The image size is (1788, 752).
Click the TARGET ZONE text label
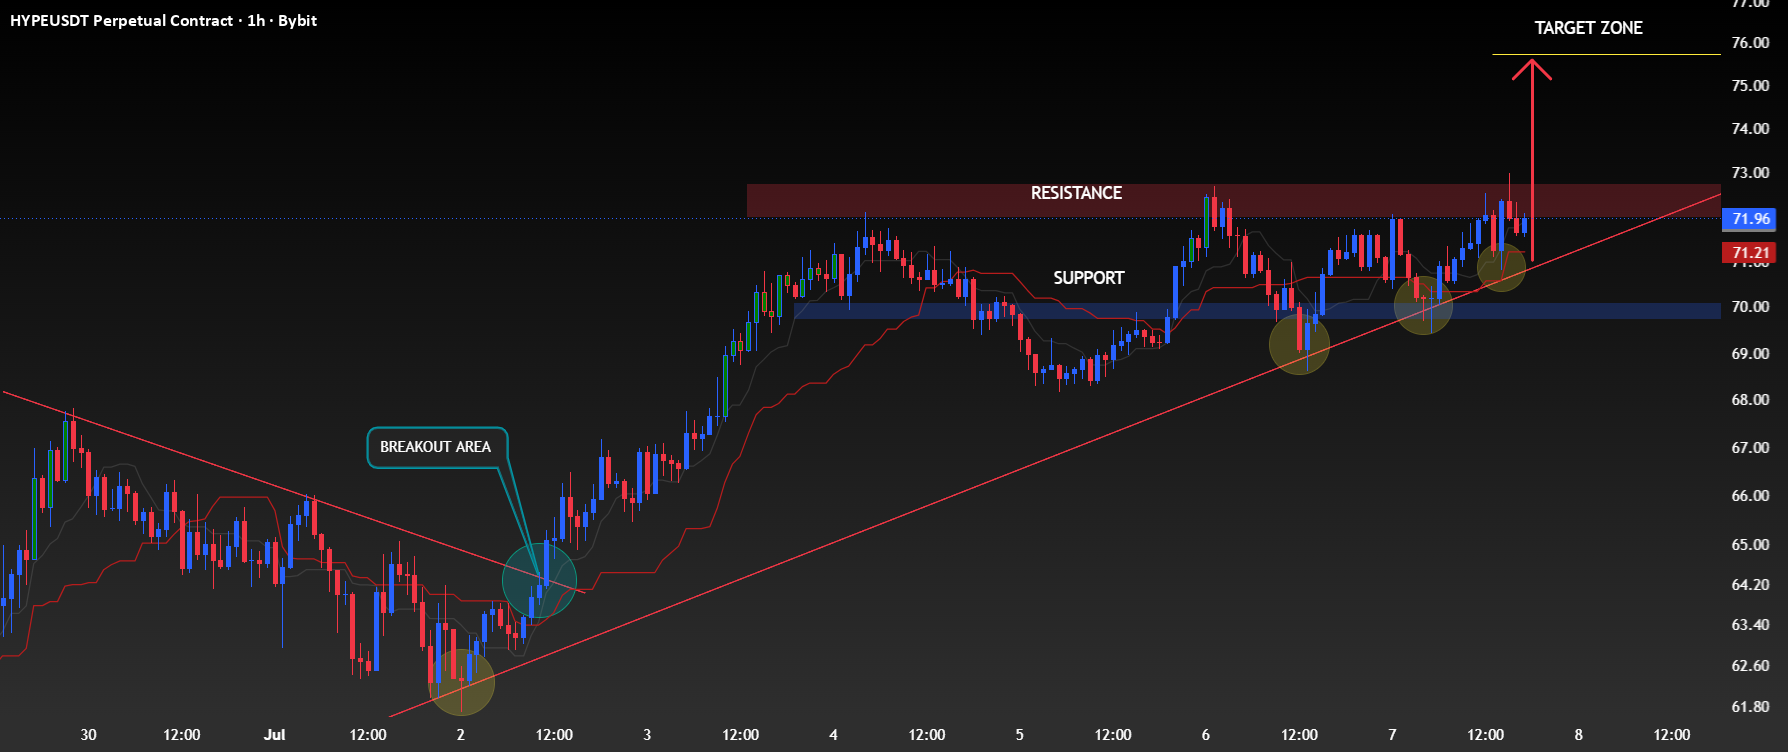(x=1588, y=28)
